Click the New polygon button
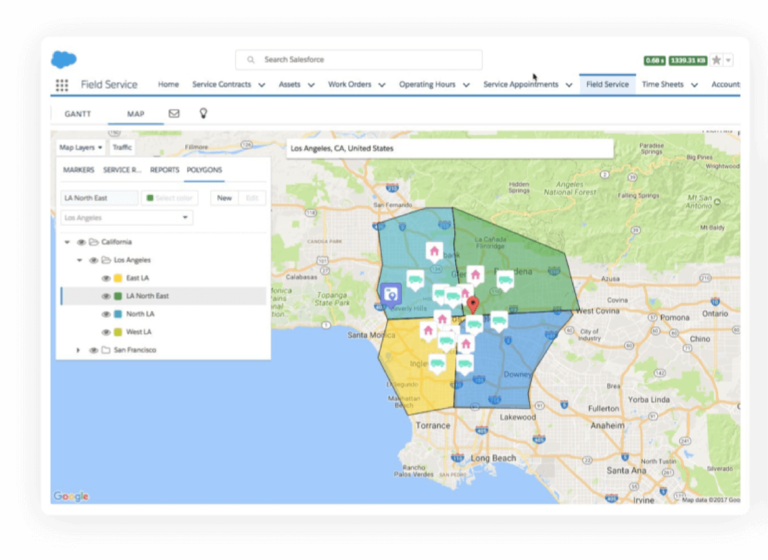 pyautogui.click(x=224, y=198)
